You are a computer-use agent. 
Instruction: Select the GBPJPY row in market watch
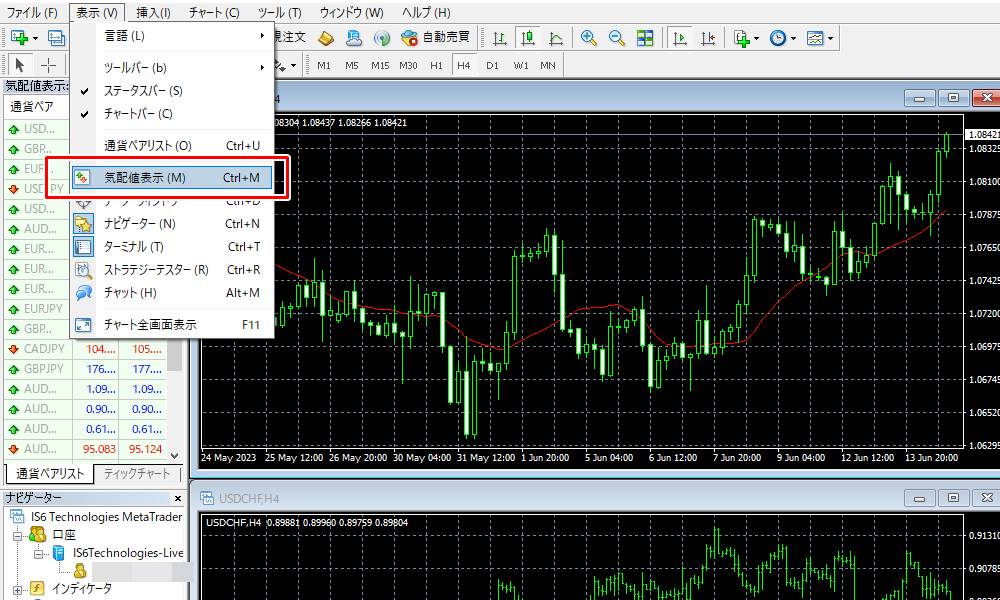[x=44, y=369]
